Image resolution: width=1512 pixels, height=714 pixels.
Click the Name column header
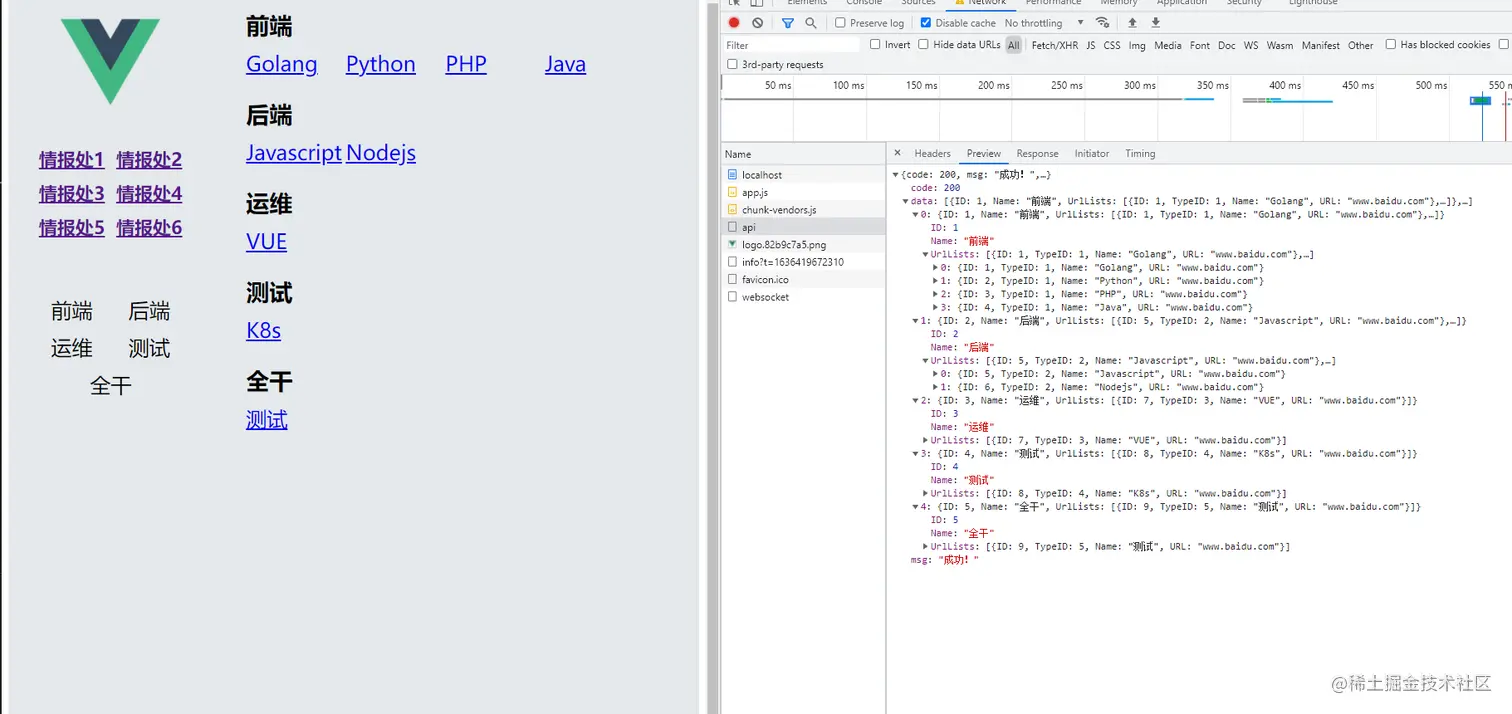(803, 154)
